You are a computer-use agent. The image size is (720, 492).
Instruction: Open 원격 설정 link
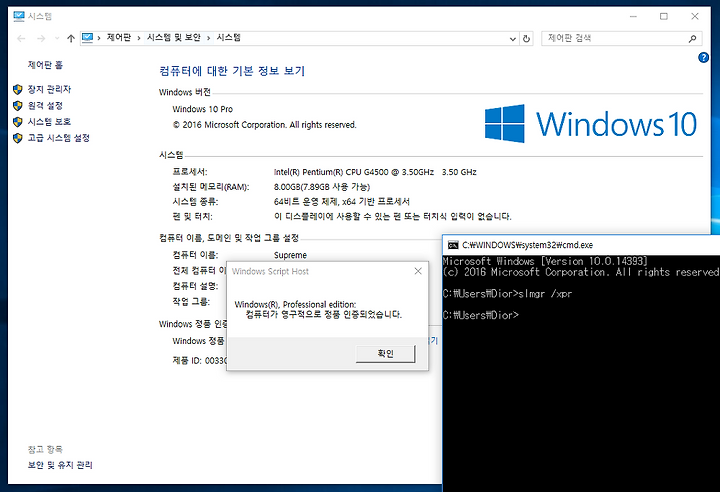[45, 106]
